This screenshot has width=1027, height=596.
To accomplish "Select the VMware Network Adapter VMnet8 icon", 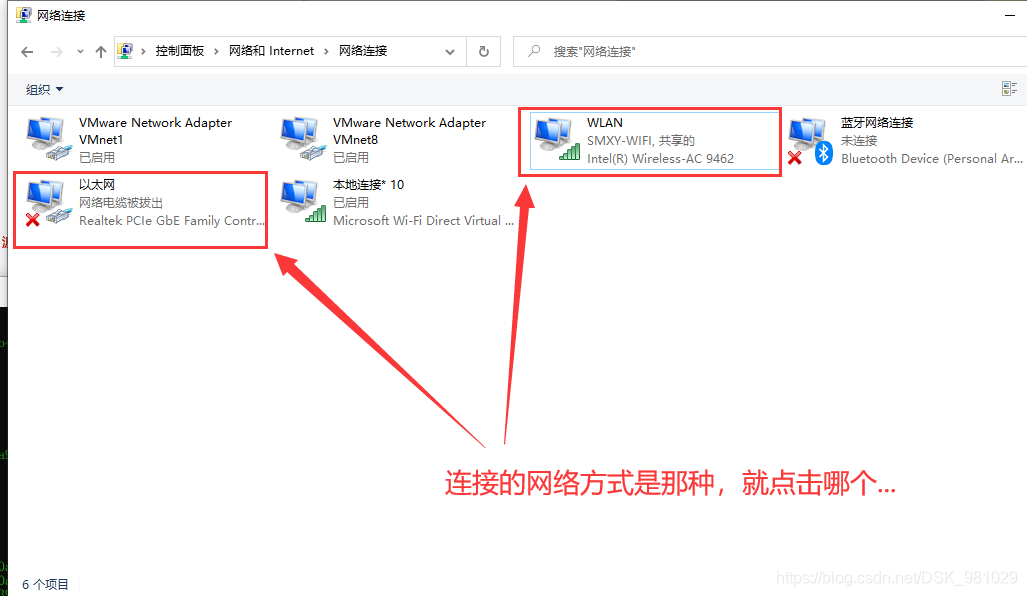I will (x=302, y=139).
